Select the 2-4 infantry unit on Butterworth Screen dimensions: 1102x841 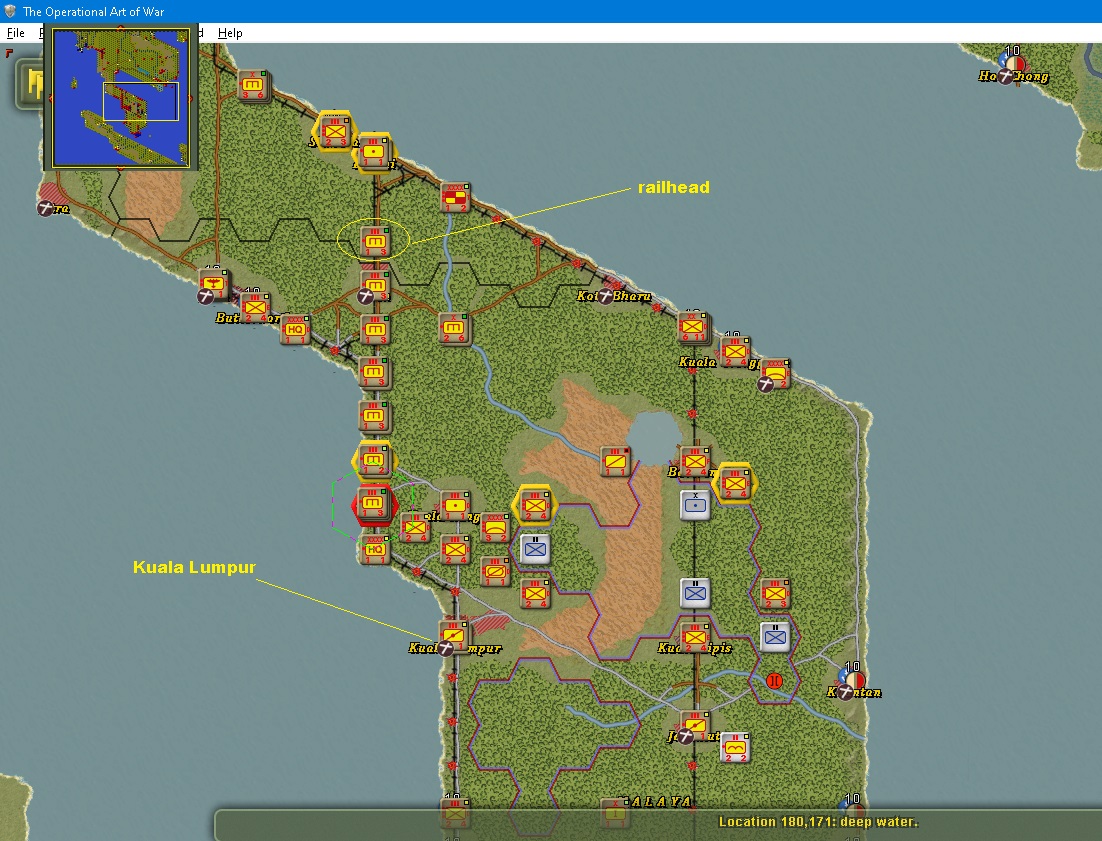[255, 307]
